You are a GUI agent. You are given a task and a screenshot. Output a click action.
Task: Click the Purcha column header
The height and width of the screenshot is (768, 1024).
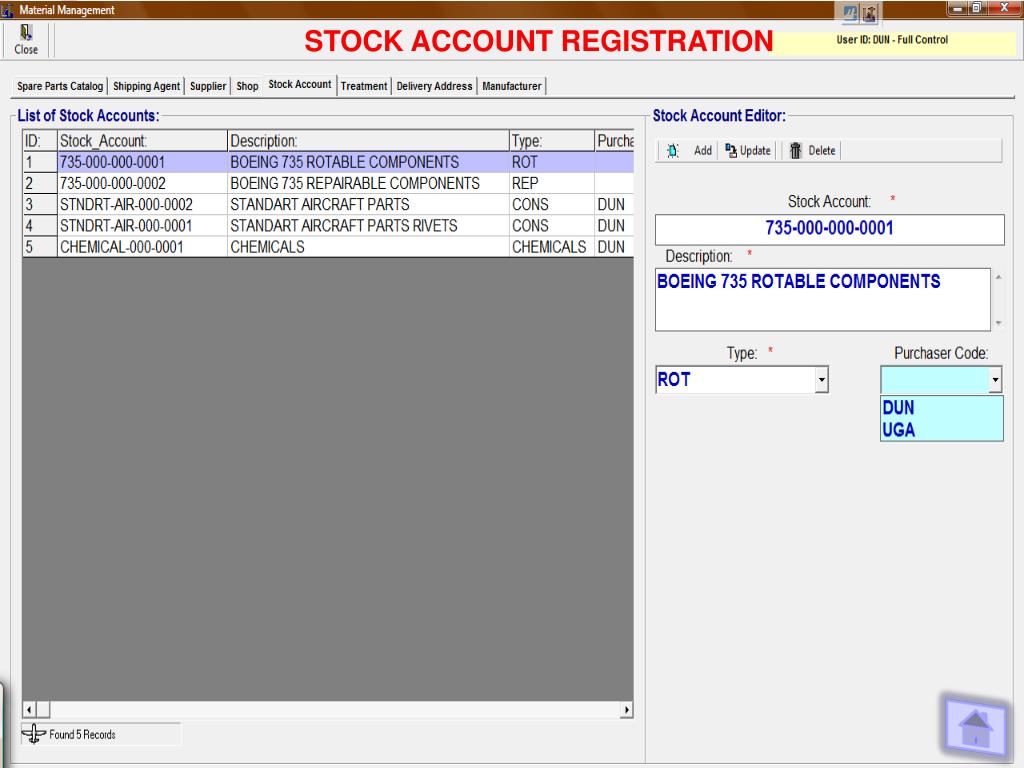(x=615, y=141)
